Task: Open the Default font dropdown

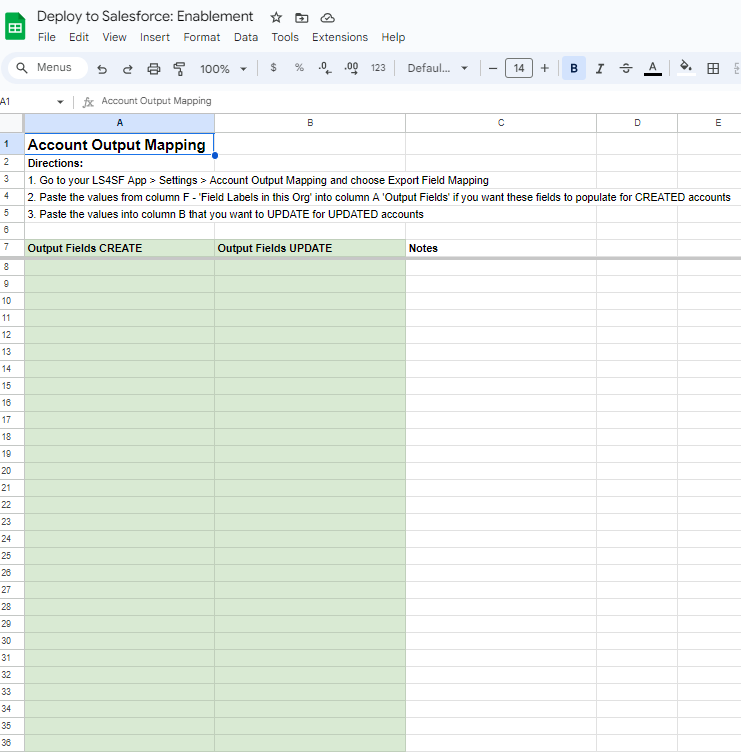Action: coord(437,68)
